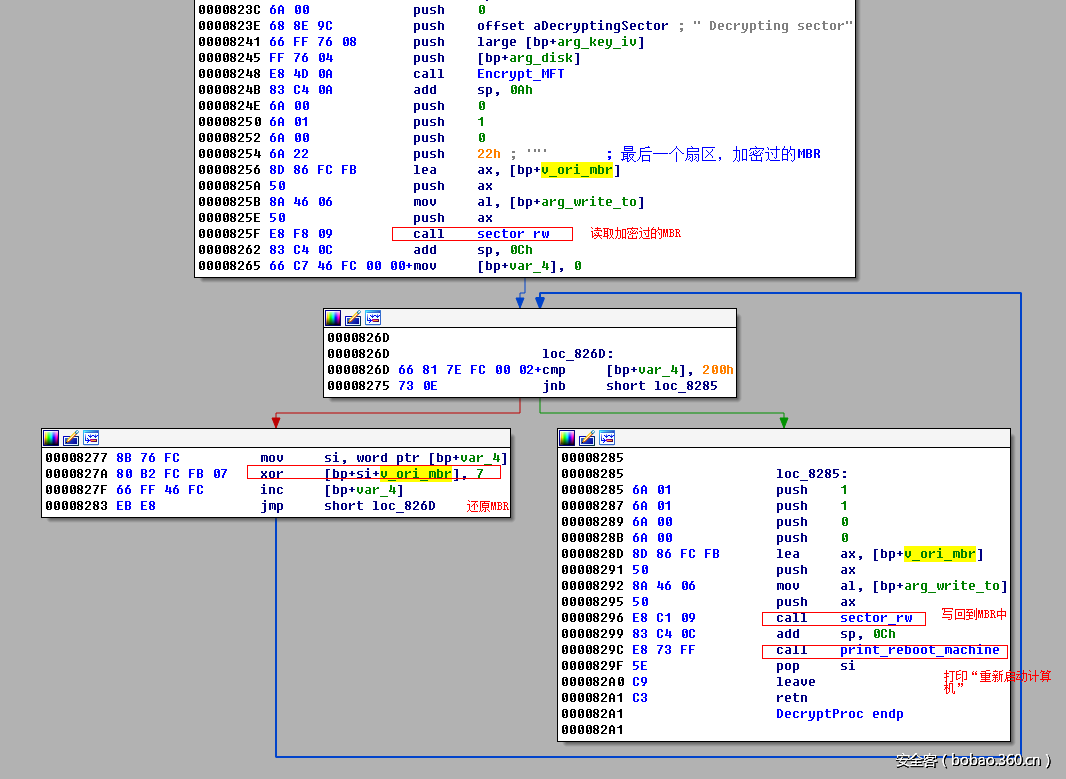Click the node color icon on the loc_8285 block

point(567,438)
